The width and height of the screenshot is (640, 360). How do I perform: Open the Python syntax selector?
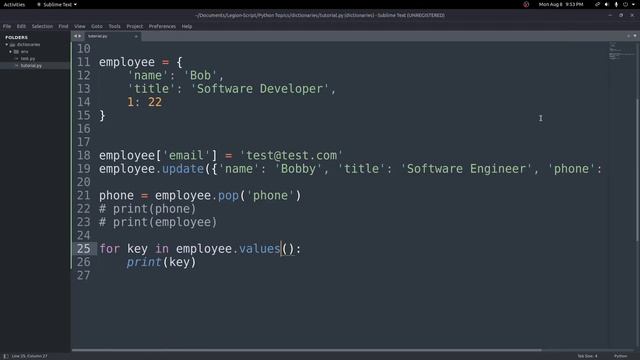(x=620, y=356)
